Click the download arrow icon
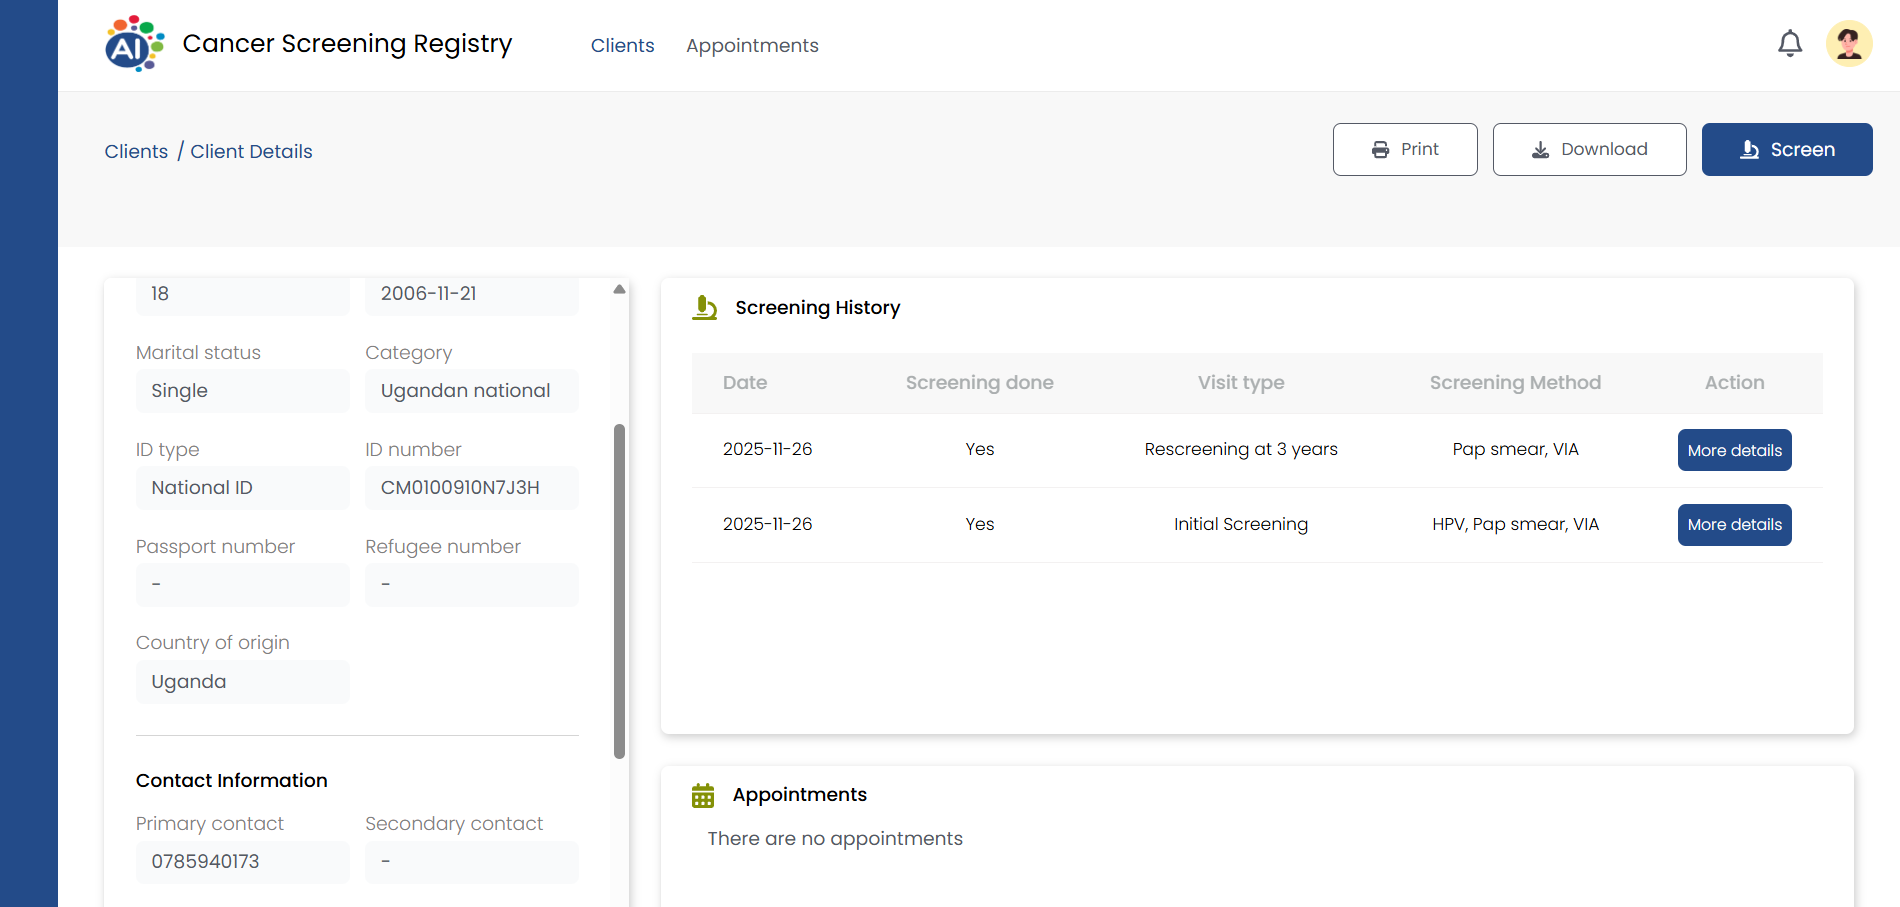The image size is (1900, 907). click(1540, 150)
